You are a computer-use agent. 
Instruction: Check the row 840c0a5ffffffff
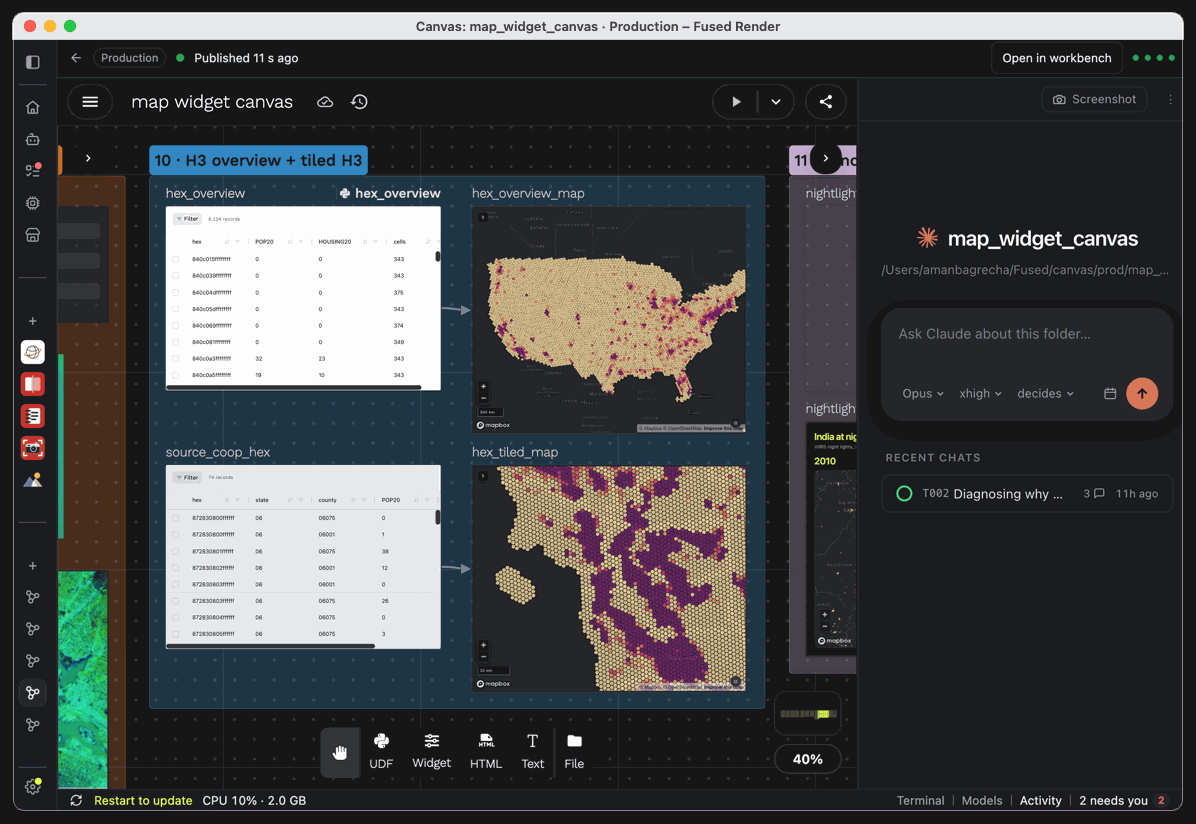click(176, 375)
